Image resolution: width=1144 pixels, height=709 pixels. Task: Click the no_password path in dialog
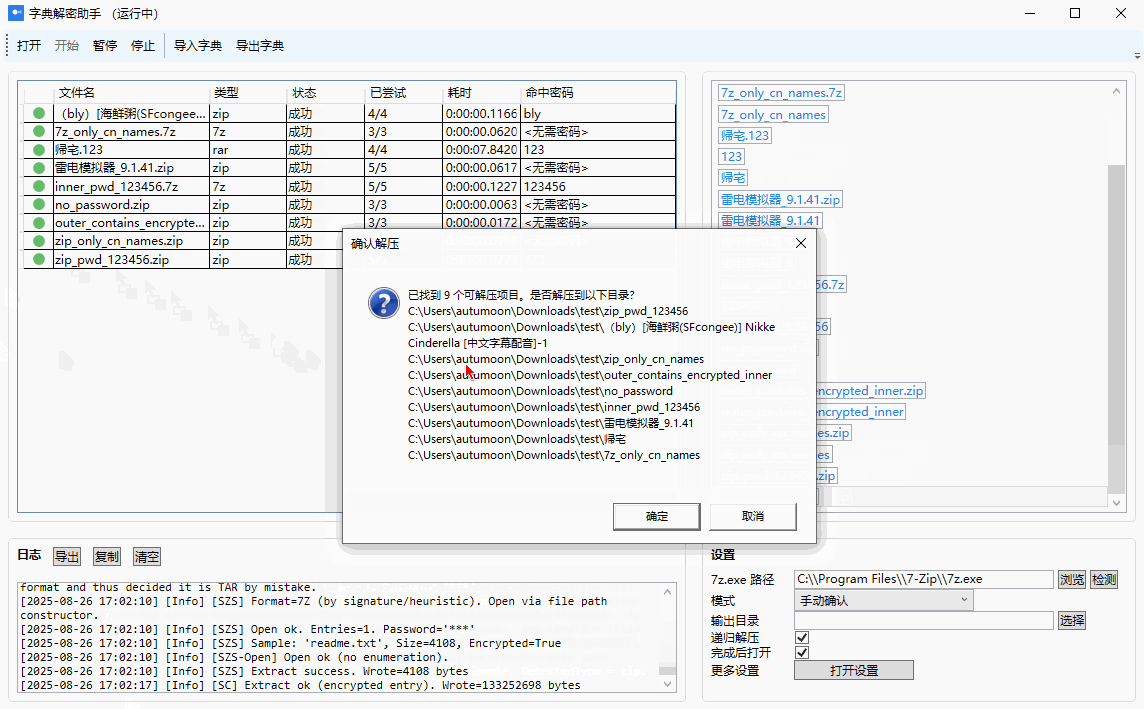click(541, 391)
